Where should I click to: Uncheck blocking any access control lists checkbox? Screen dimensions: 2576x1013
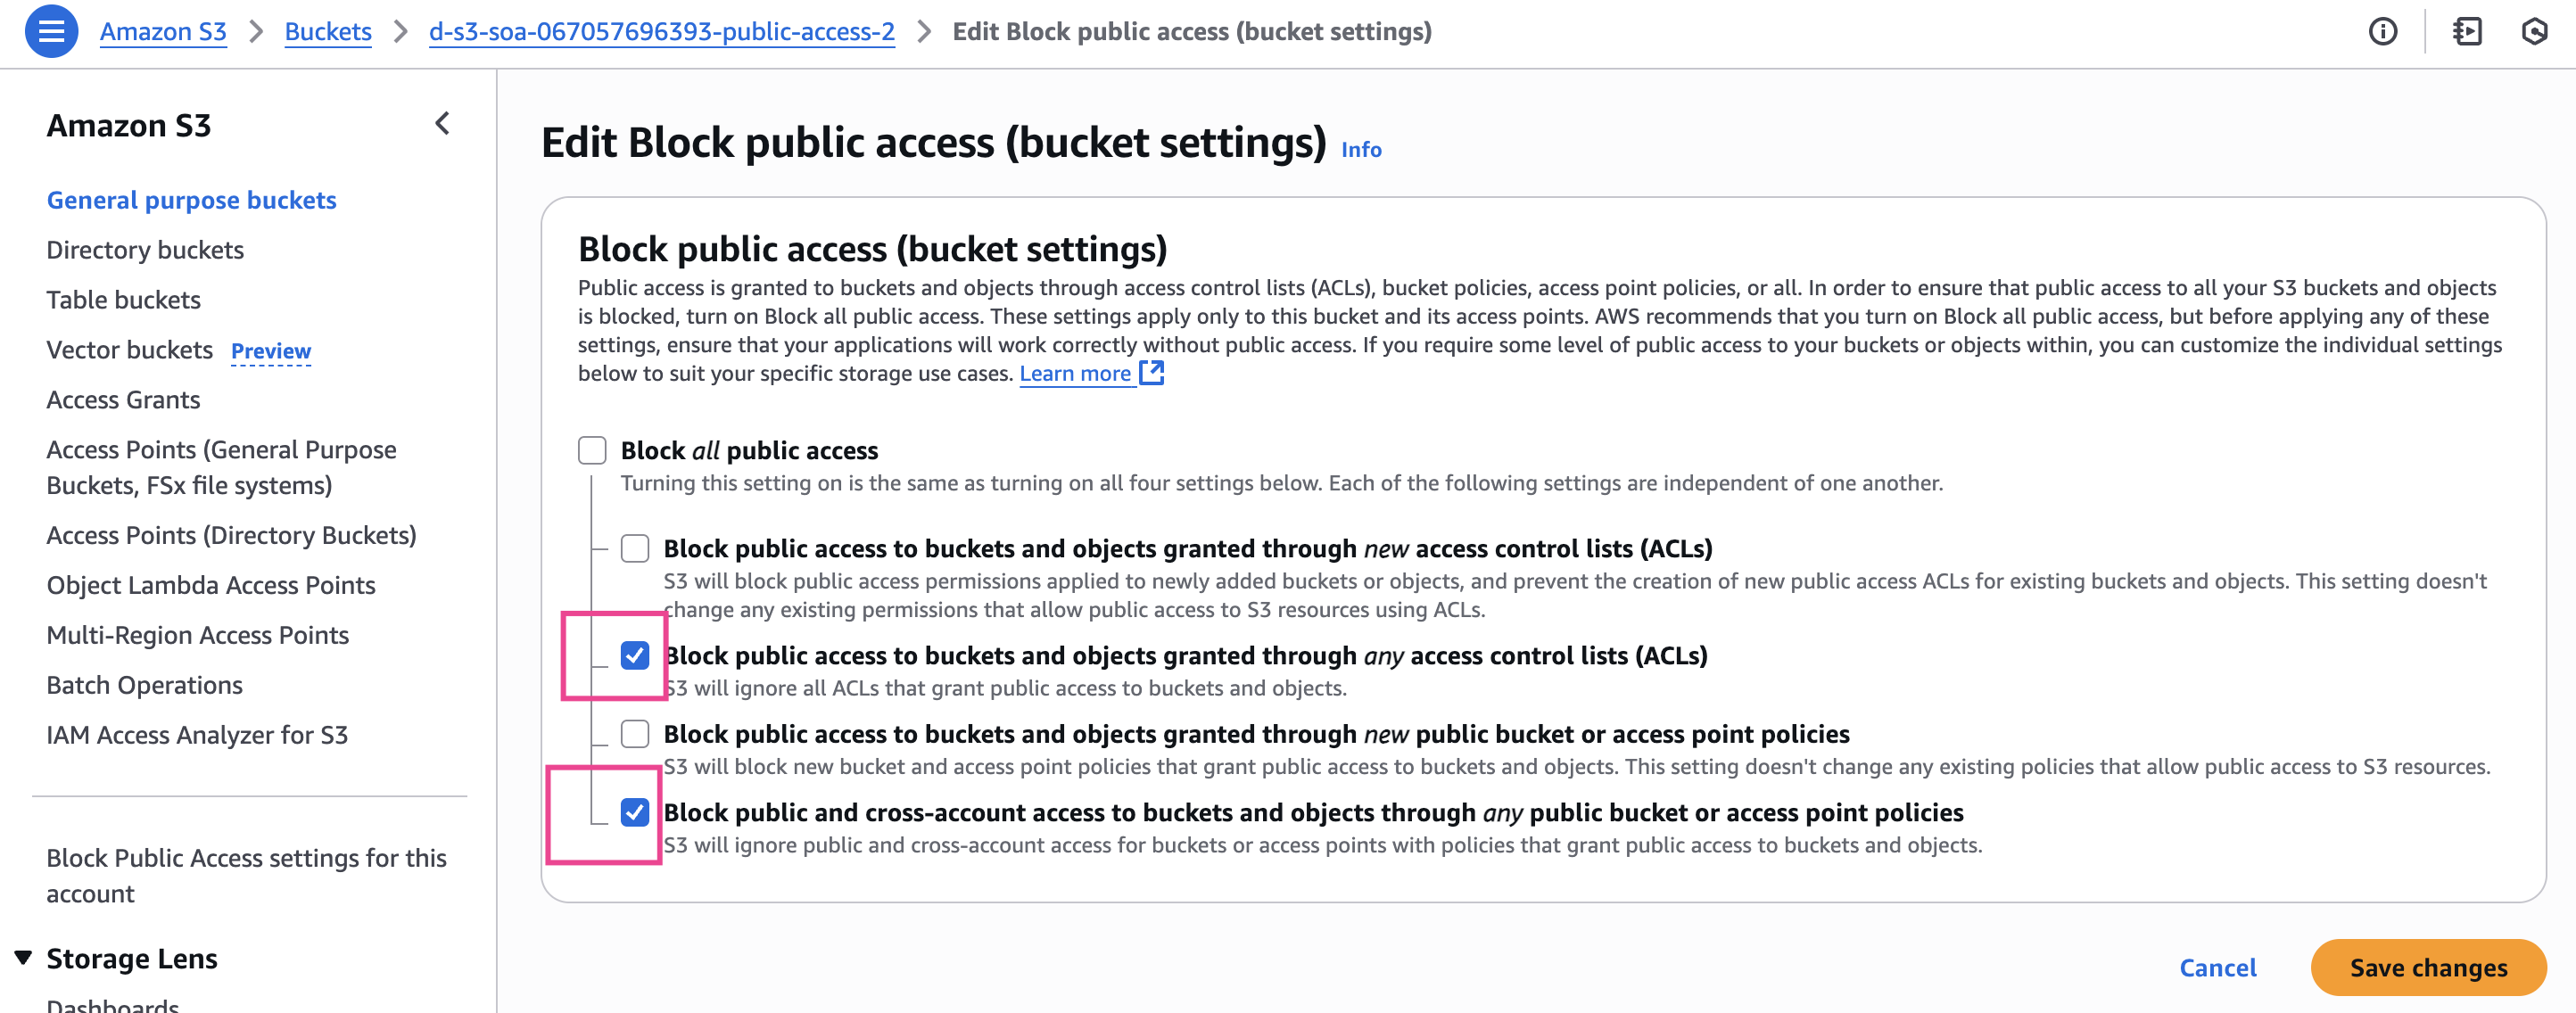[635, 655]
